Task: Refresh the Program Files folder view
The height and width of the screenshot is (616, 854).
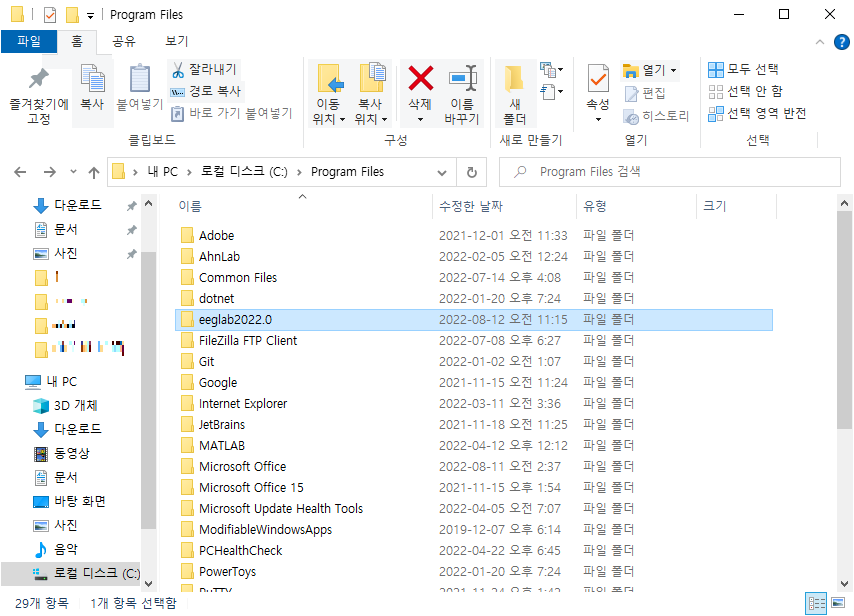Action: [x=472, y=172]
